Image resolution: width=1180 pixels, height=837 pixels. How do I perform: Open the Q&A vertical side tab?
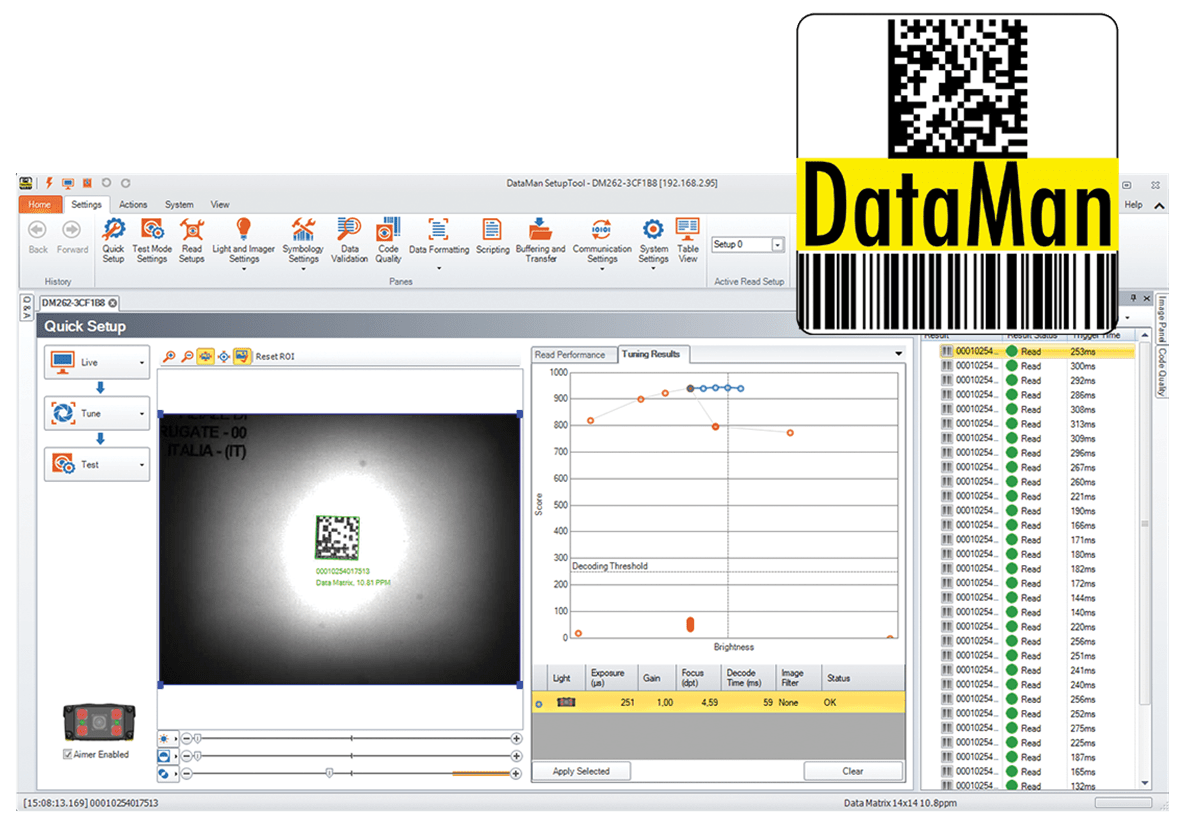point(27,308)
